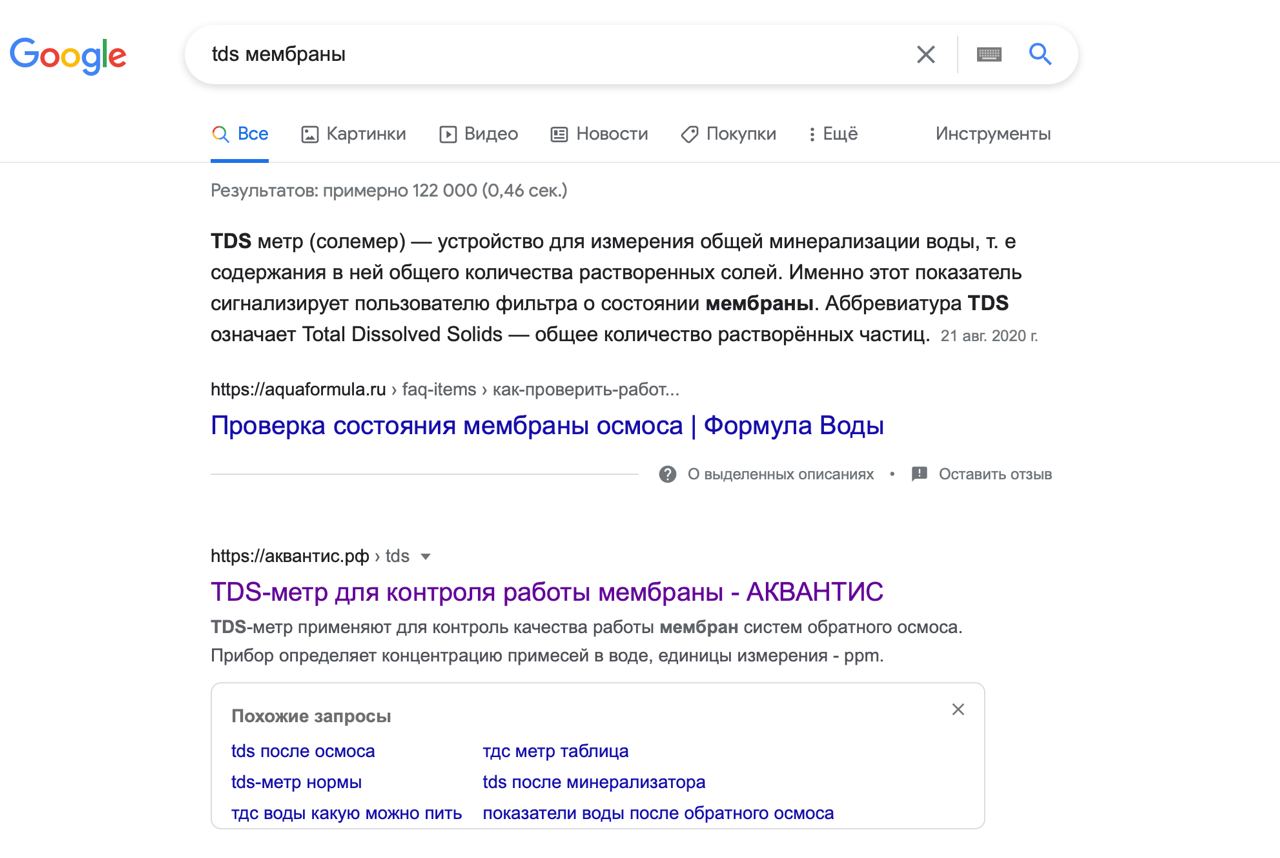Select the Все tab
This screenshot has width=1280, height=858.
click(x=240, y=134)
